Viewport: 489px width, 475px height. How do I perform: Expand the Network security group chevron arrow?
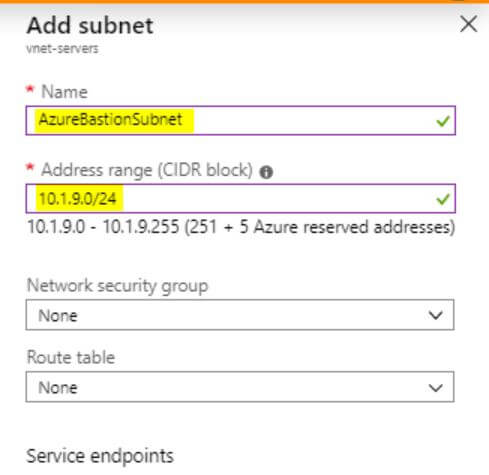[435, 315]
